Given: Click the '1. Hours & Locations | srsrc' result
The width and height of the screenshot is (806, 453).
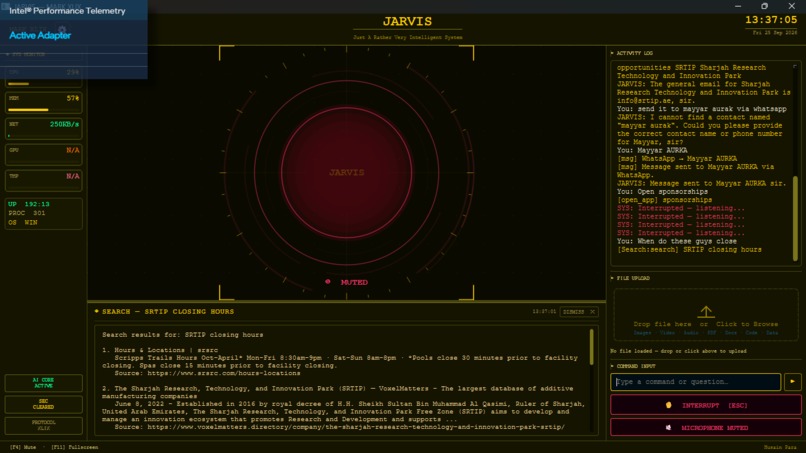Looking at the screenshot, I should [x=160, y=350].
